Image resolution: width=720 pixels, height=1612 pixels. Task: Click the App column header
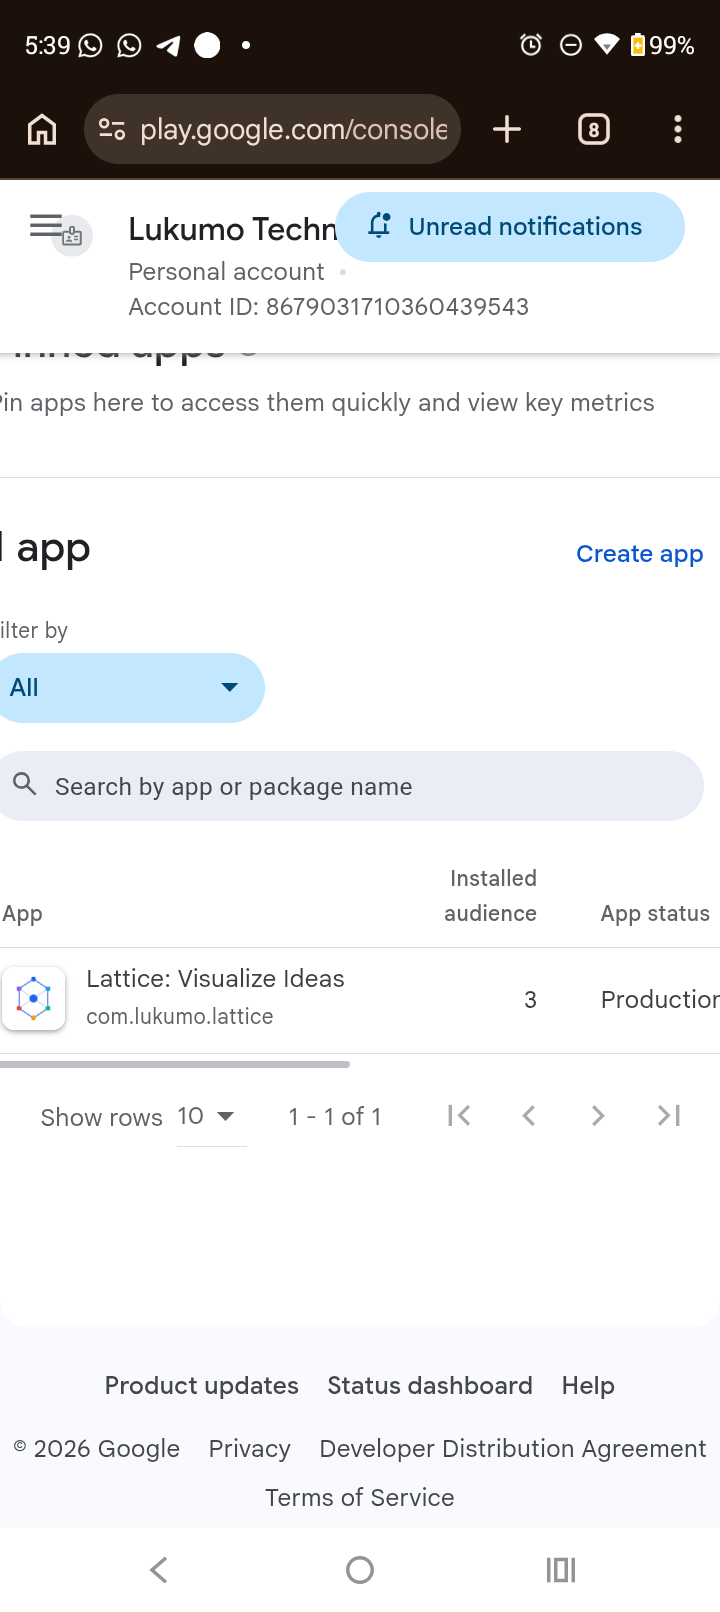[x=22, y=914]
